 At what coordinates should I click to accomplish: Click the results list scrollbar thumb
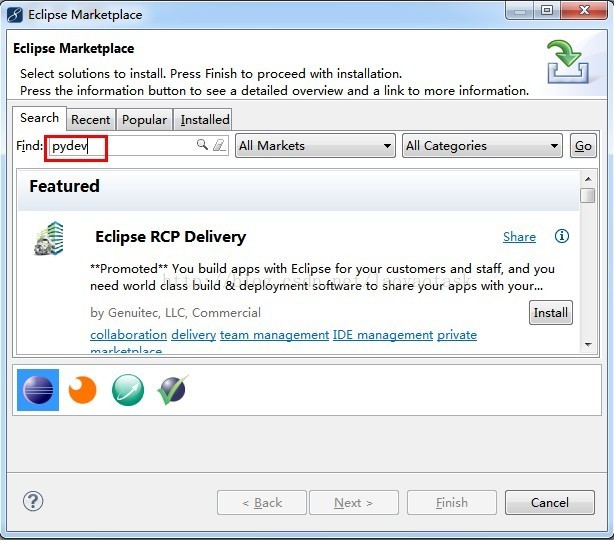(588, 195)
